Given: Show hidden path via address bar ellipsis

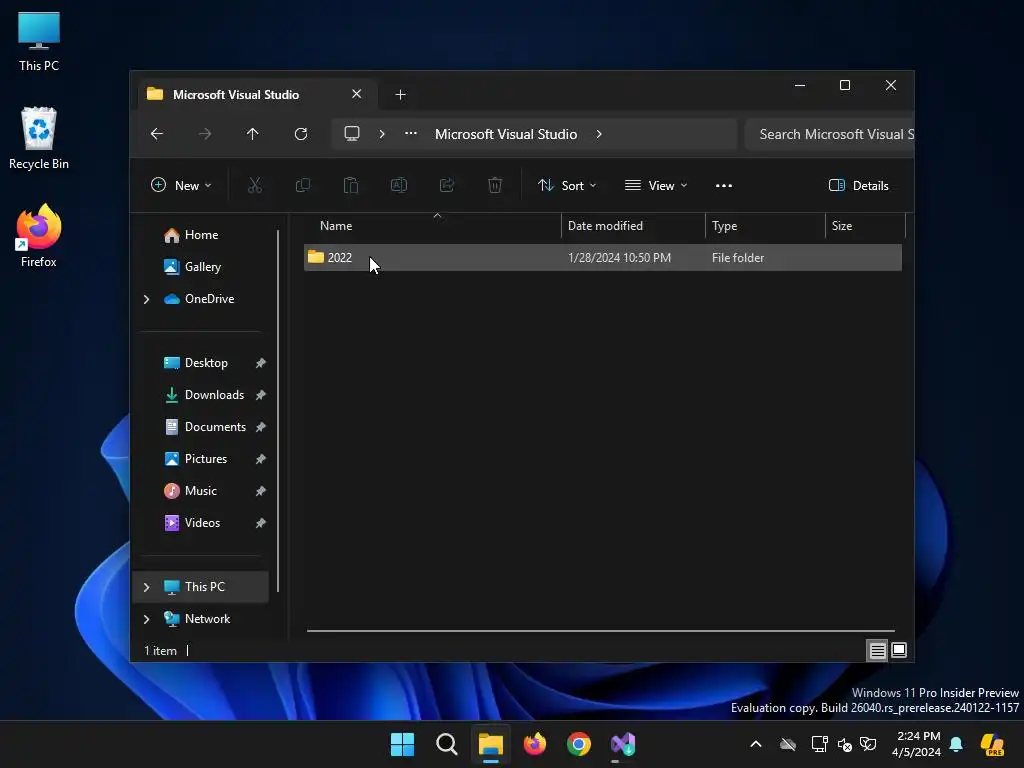Looking at the screenshot, I should point(411,133).
